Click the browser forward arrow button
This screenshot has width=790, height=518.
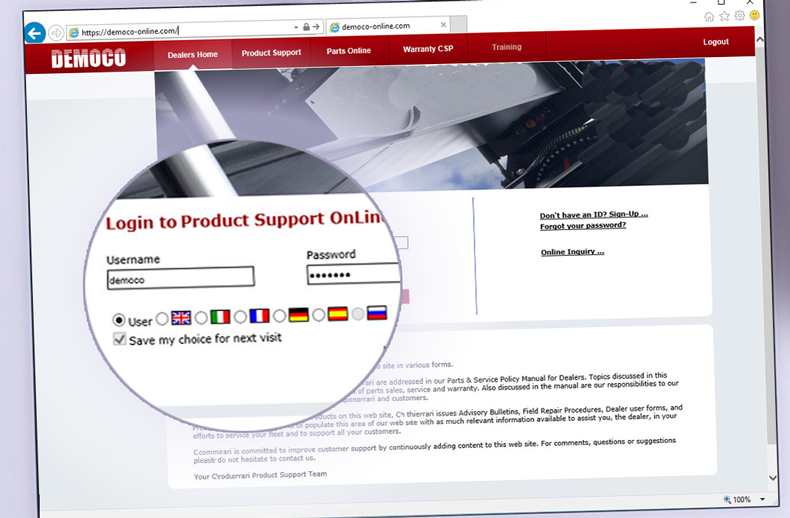(56, 33)
